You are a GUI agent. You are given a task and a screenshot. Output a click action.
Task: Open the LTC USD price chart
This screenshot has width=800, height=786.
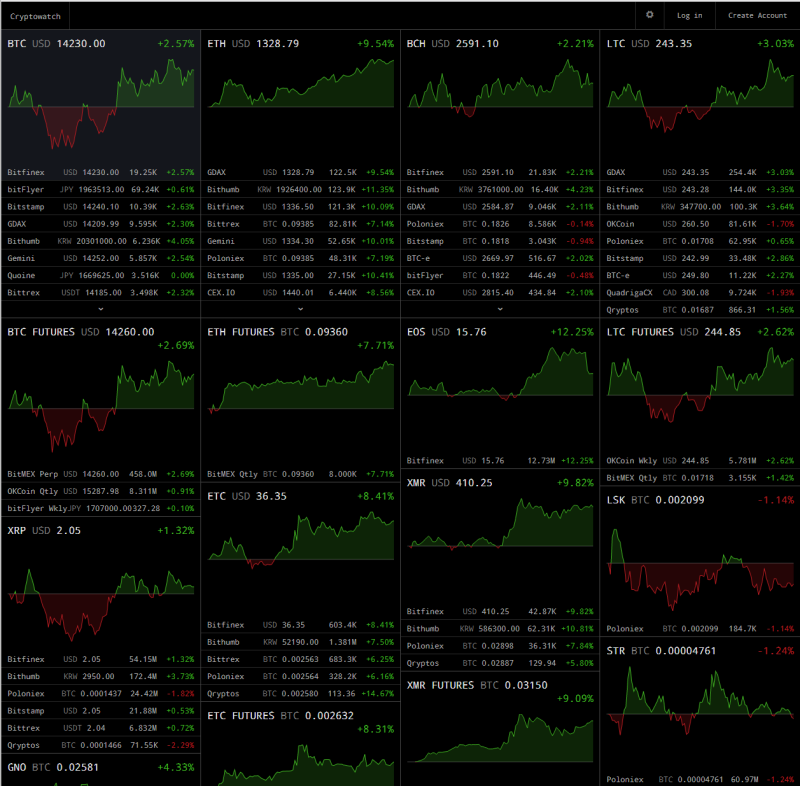(700, 95)
